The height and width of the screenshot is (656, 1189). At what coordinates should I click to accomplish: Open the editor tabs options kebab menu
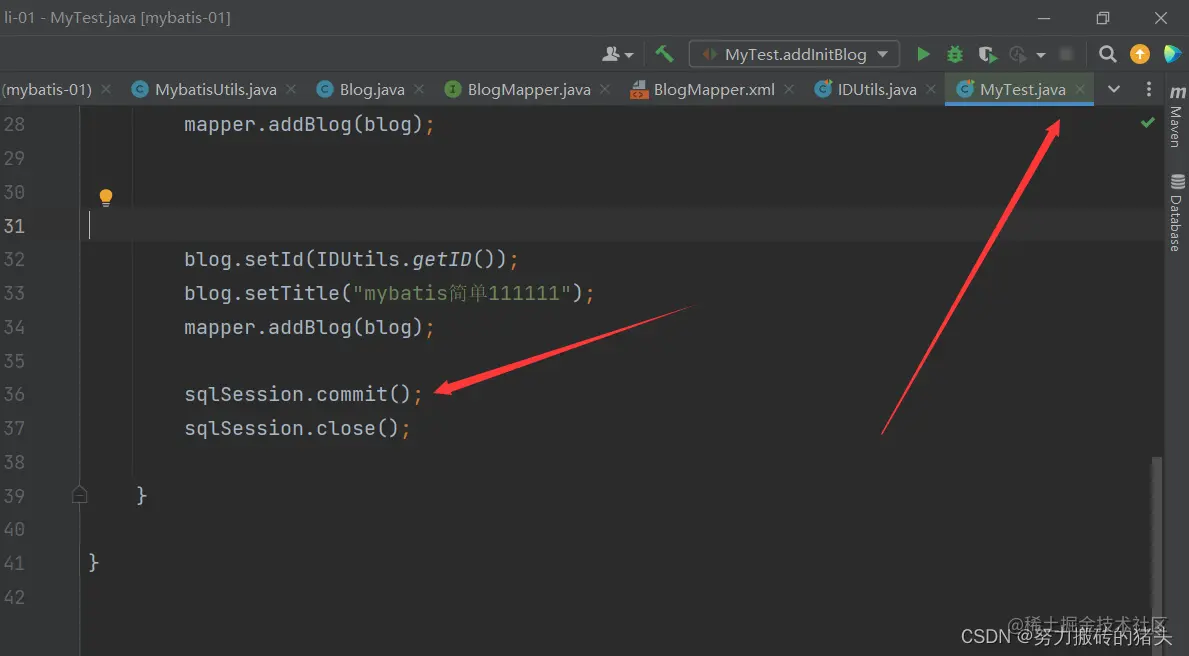(x=1149, y=89)
